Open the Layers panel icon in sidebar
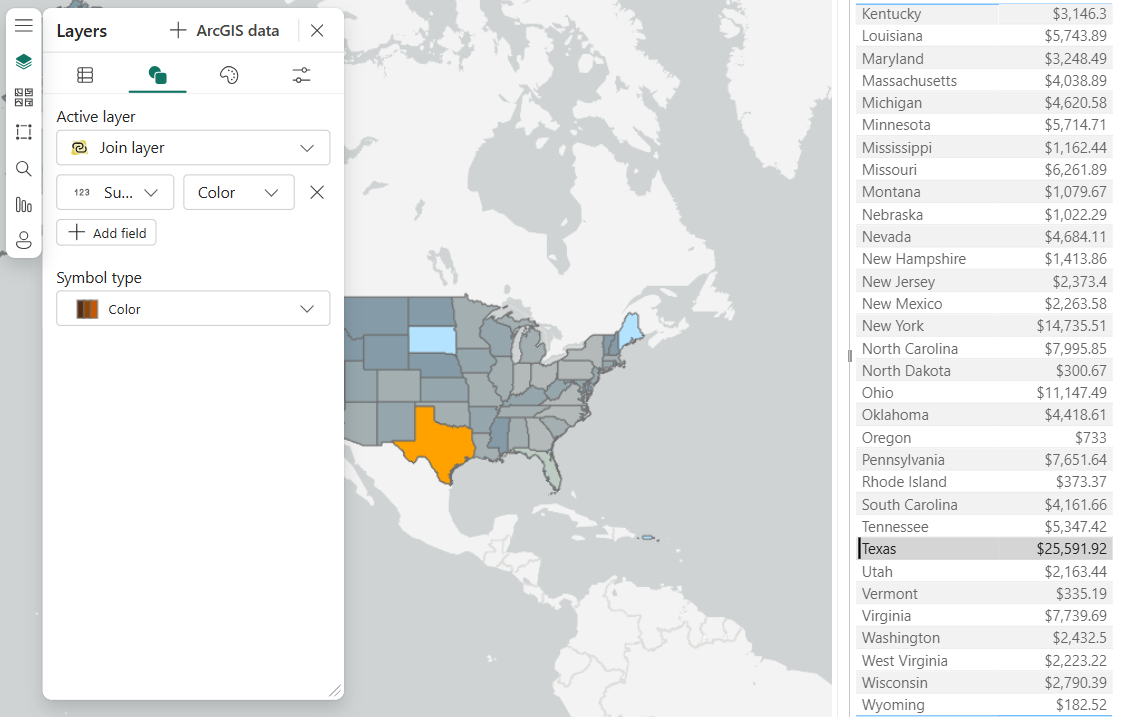Viewport: 1132px width, 717px height. (x=24, y=61)
